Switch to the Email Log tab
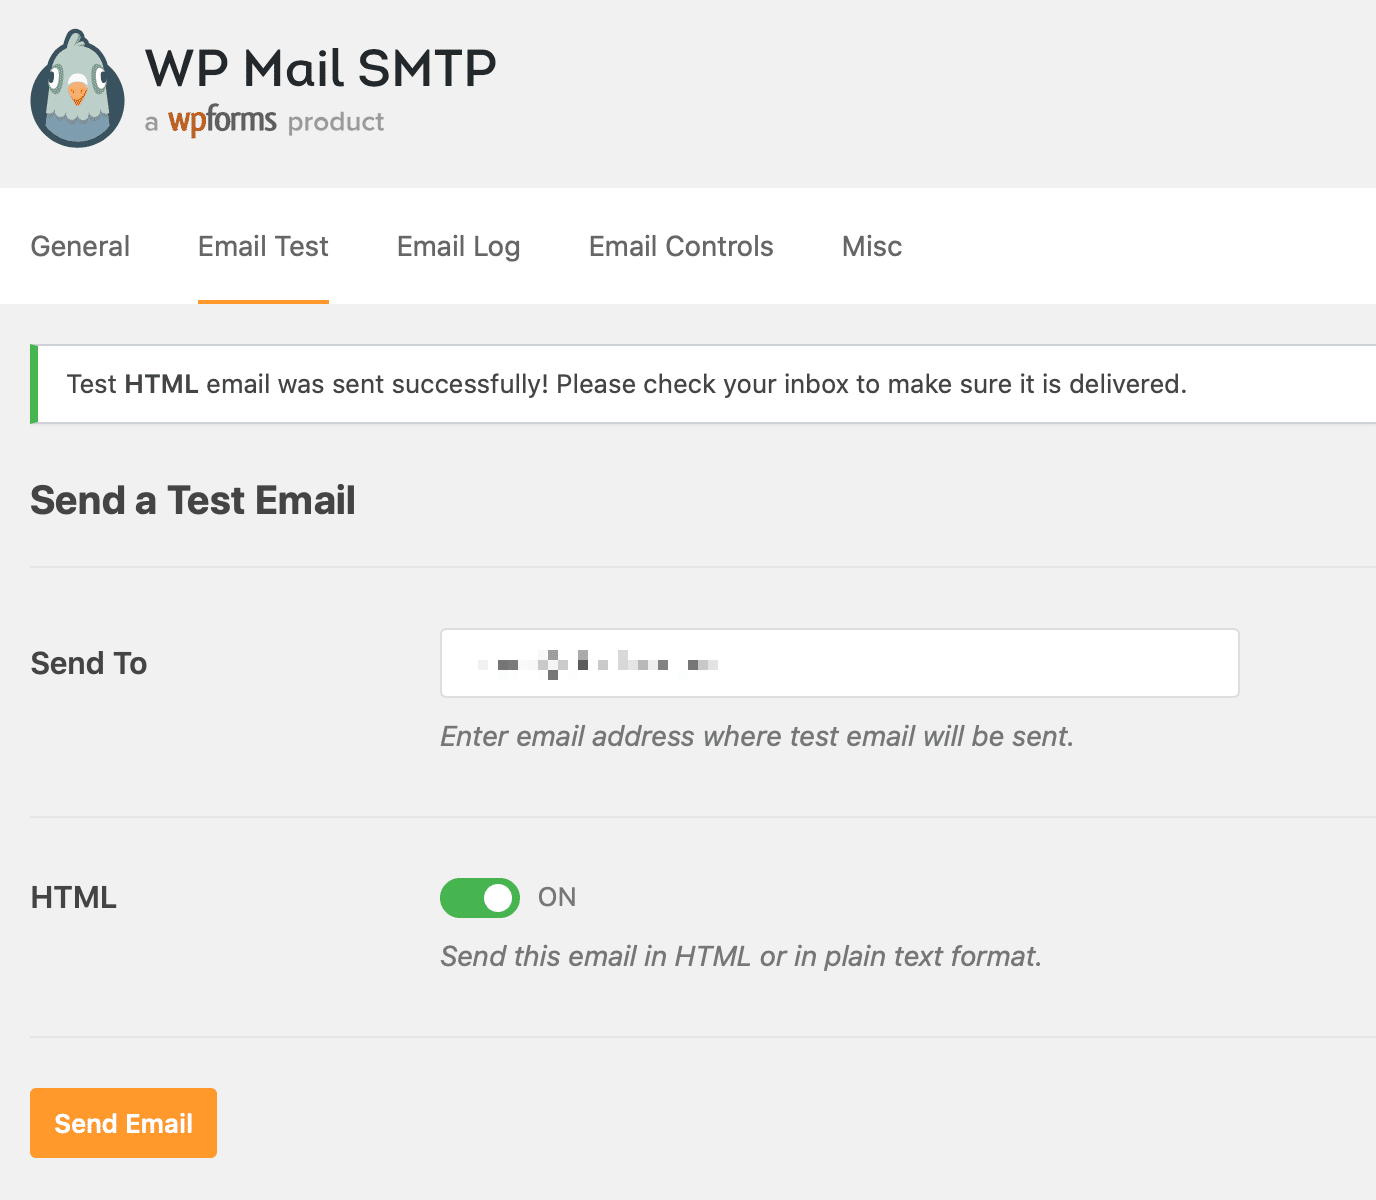Viewport: 1376px width, 1200px height. coord(458,246)
